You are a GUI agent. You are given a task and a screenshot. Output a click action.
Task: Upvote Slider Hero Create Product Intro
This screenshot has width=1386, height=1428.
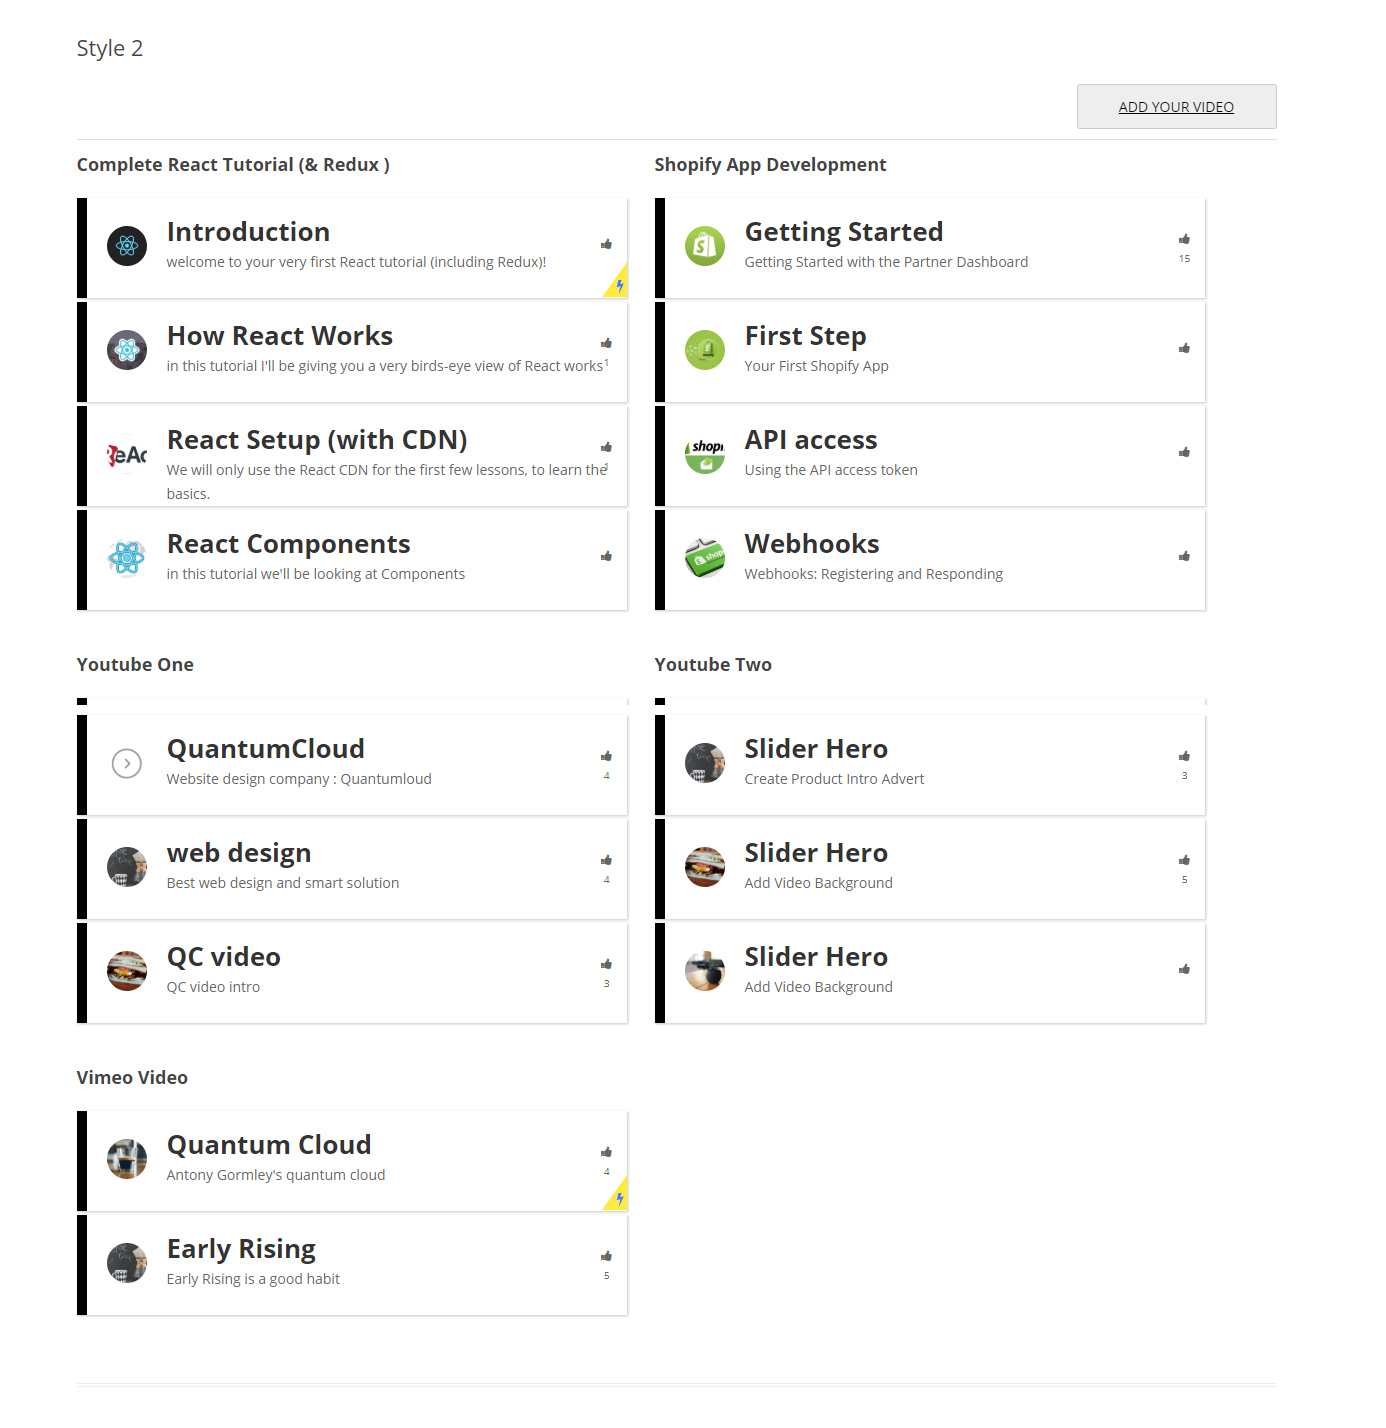(1184, 756)
